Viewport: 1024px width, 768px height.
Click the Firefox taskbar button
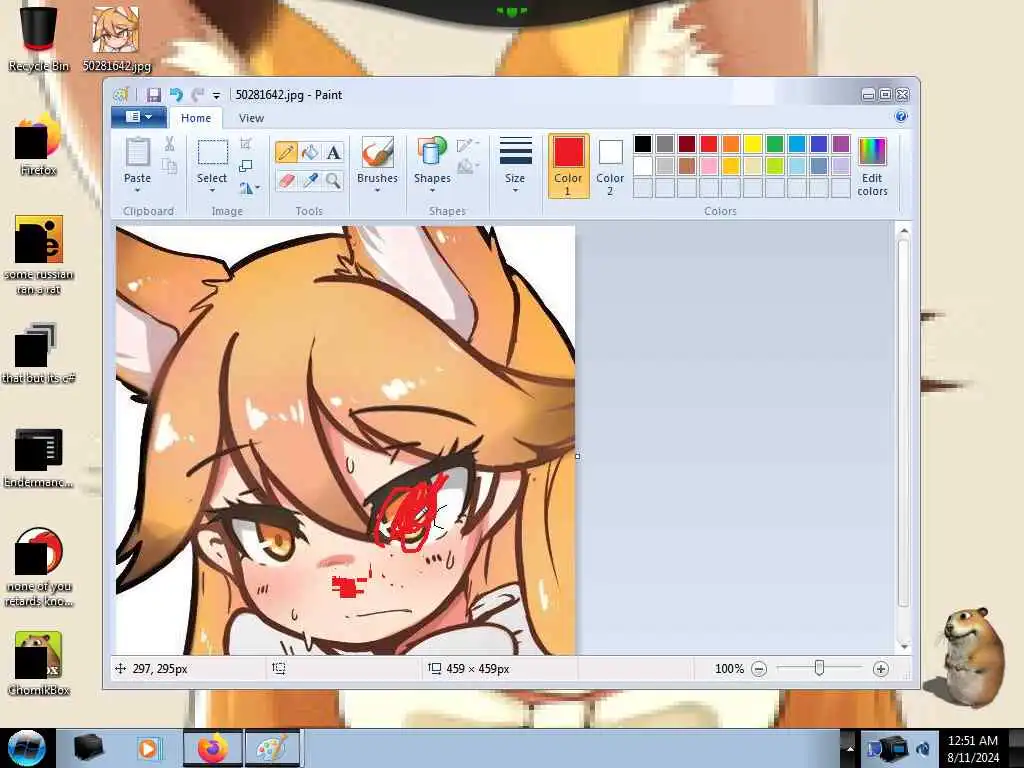tap(212, 748)
